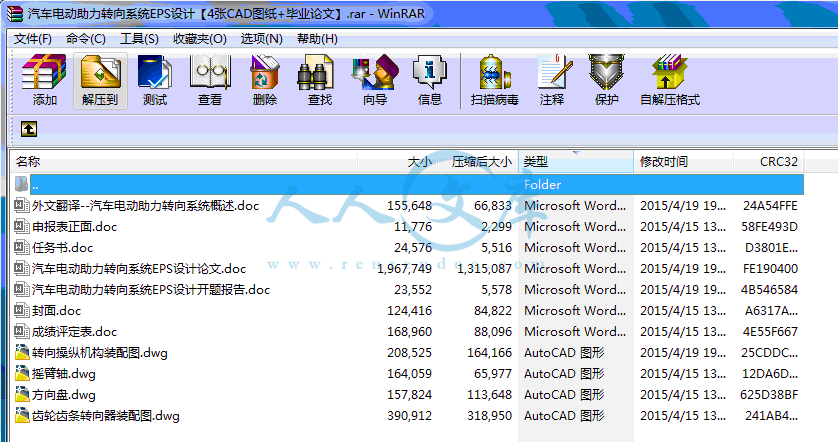Select file 汽车电动助力转向系统EPS设计开题报告.doc
The image size is (838, 442).
coord(151,290)
